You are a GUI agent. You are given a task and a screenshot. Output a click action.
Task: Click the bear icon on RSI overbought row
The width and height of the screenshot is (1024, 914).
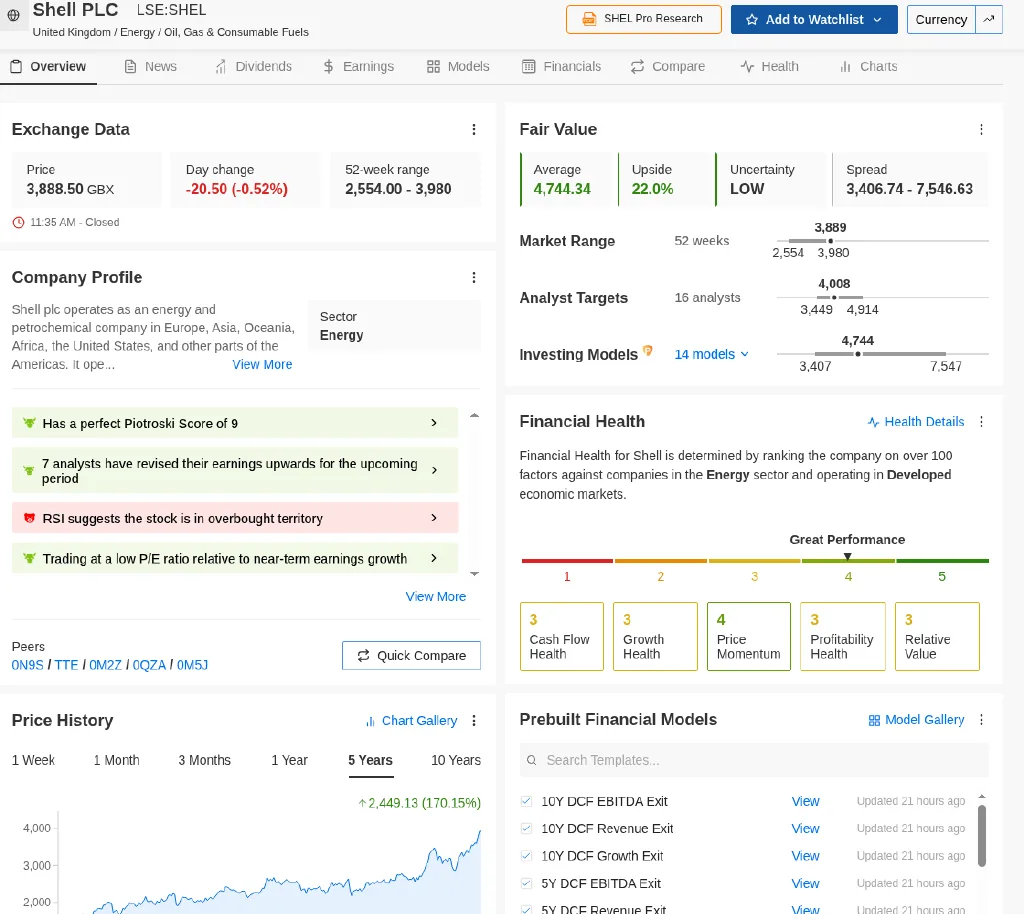29,518
